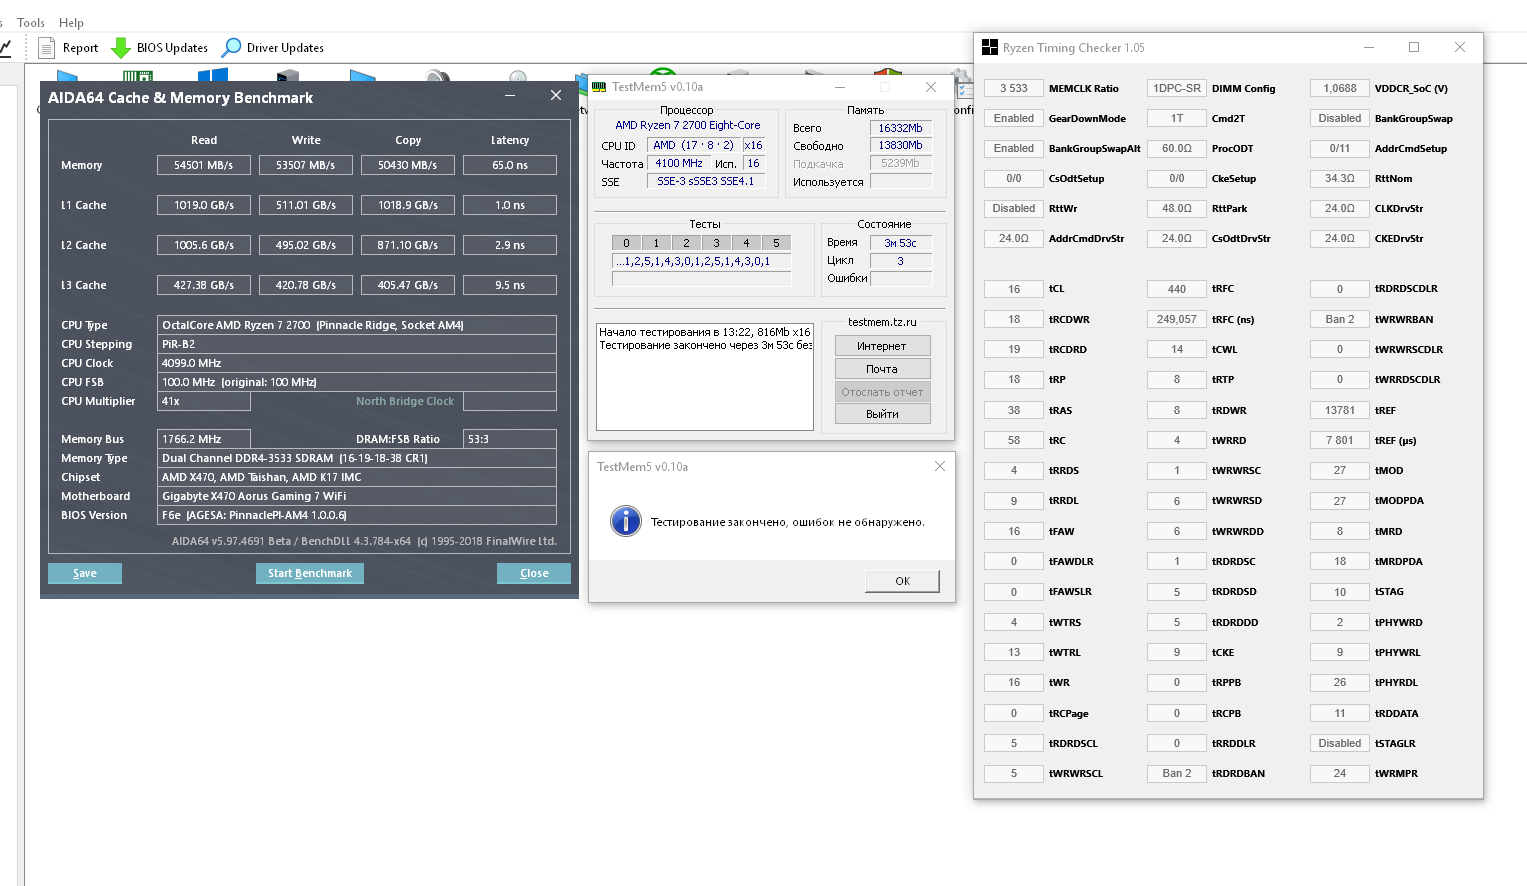The height and width of the screenshot is (886, 1527).
Task: Click the VDDCR_SoC (V) value 1,0688
Action: tap(1340, 88)
